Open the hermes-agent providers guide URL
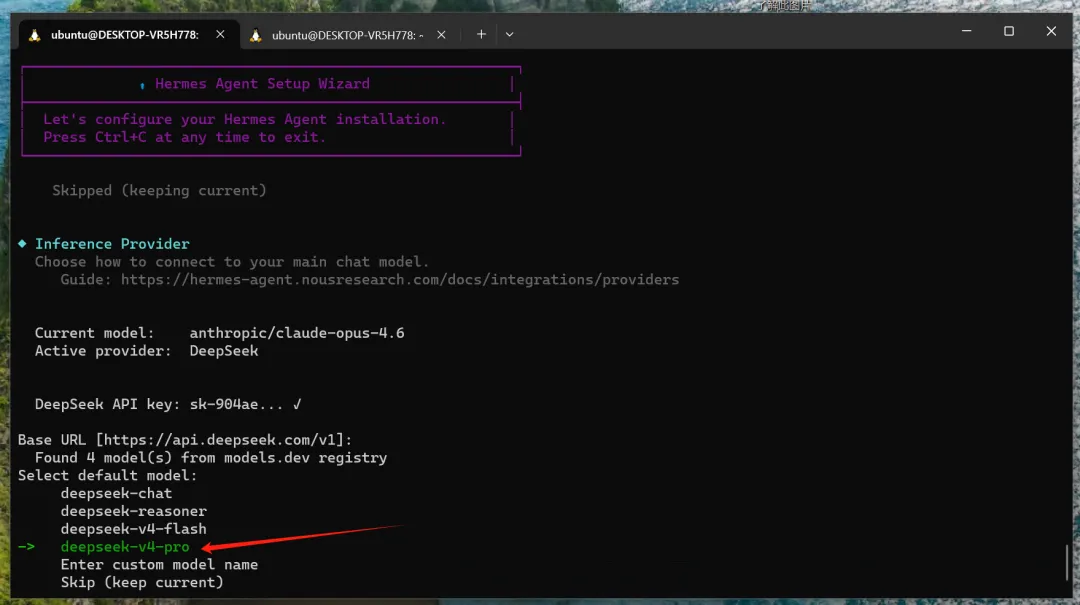The height and width of the screenshot is (605, 1080). pos(400,280)
